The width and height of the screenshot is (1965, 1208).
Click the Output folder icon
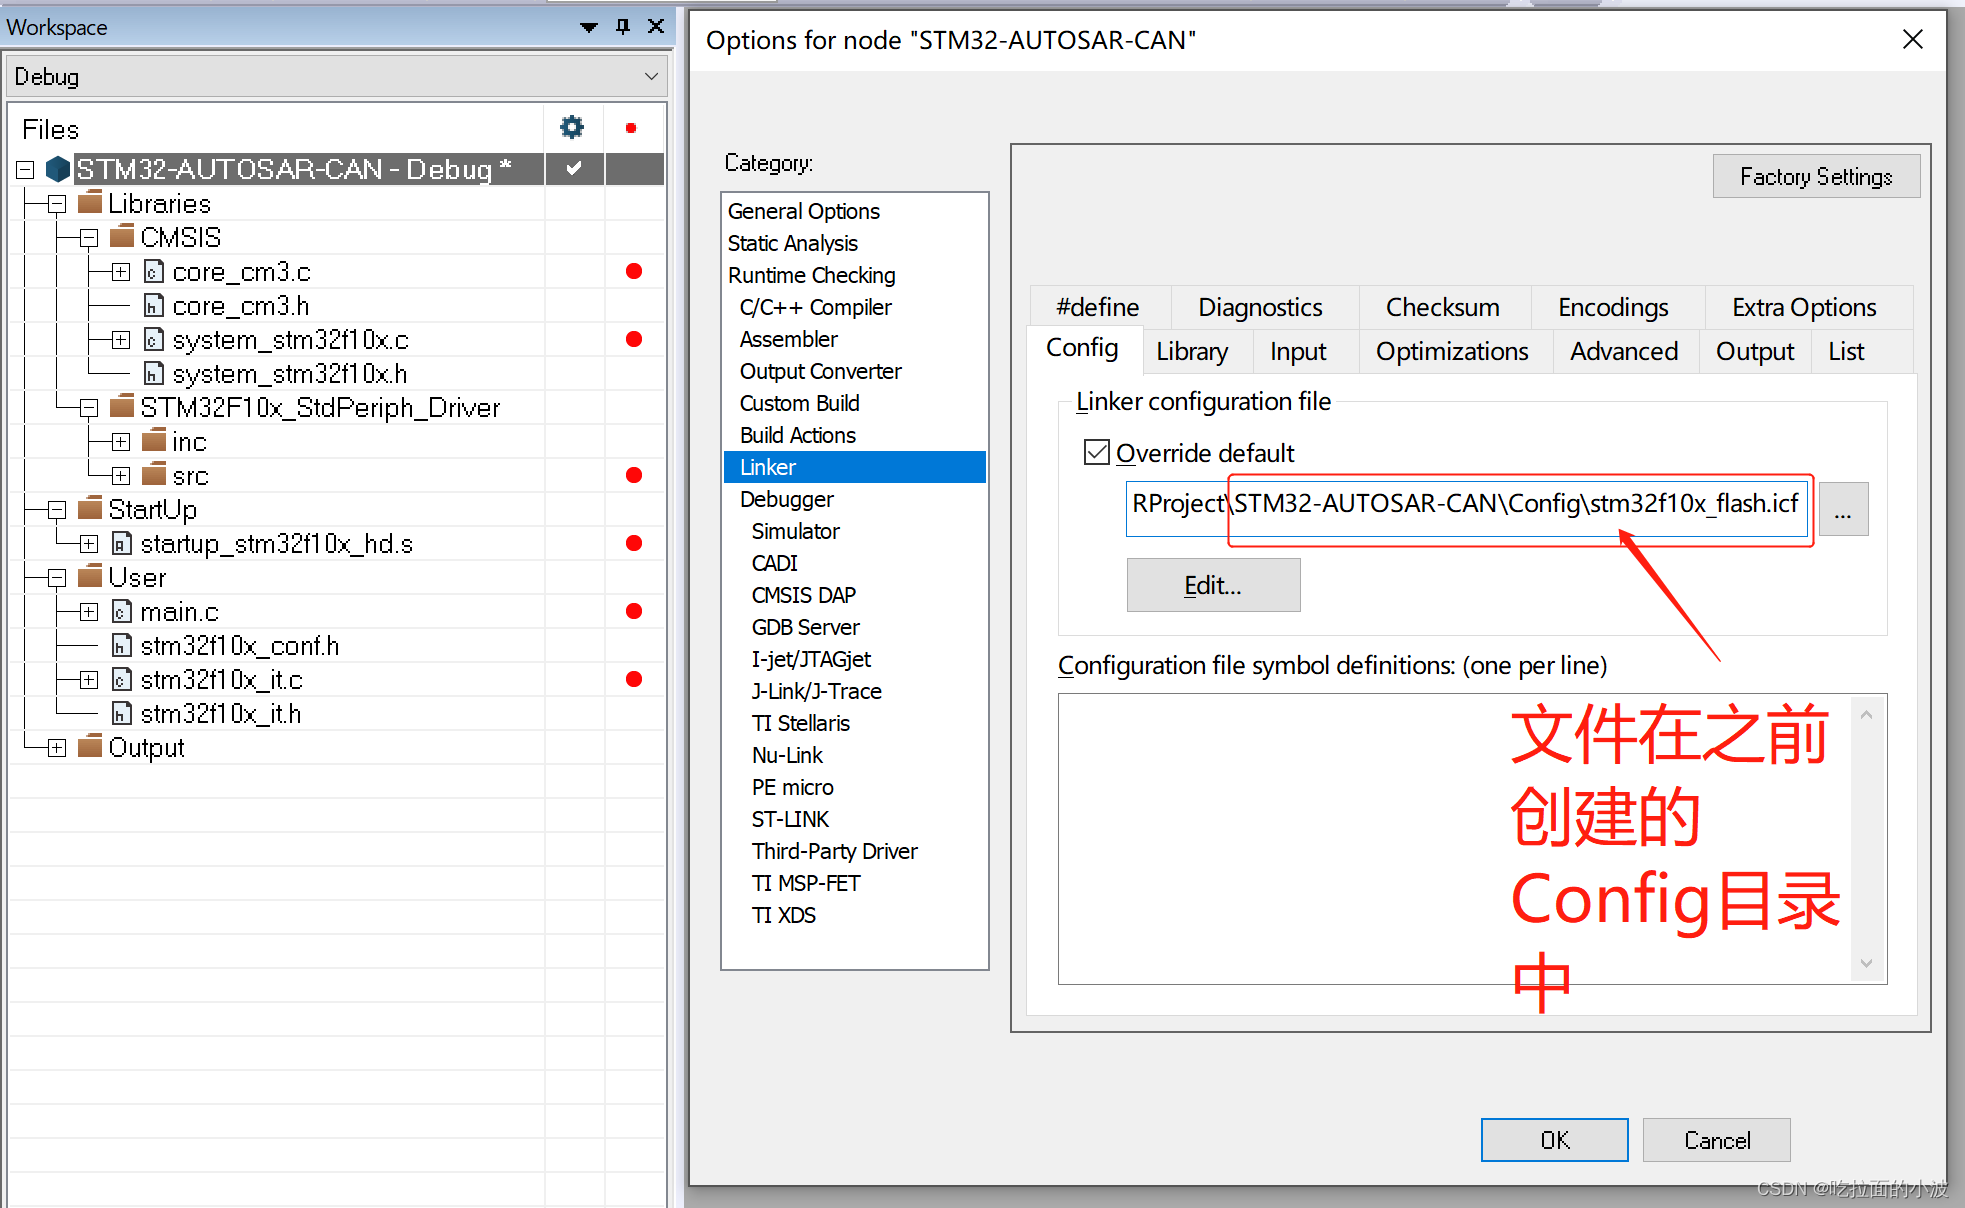90,747
